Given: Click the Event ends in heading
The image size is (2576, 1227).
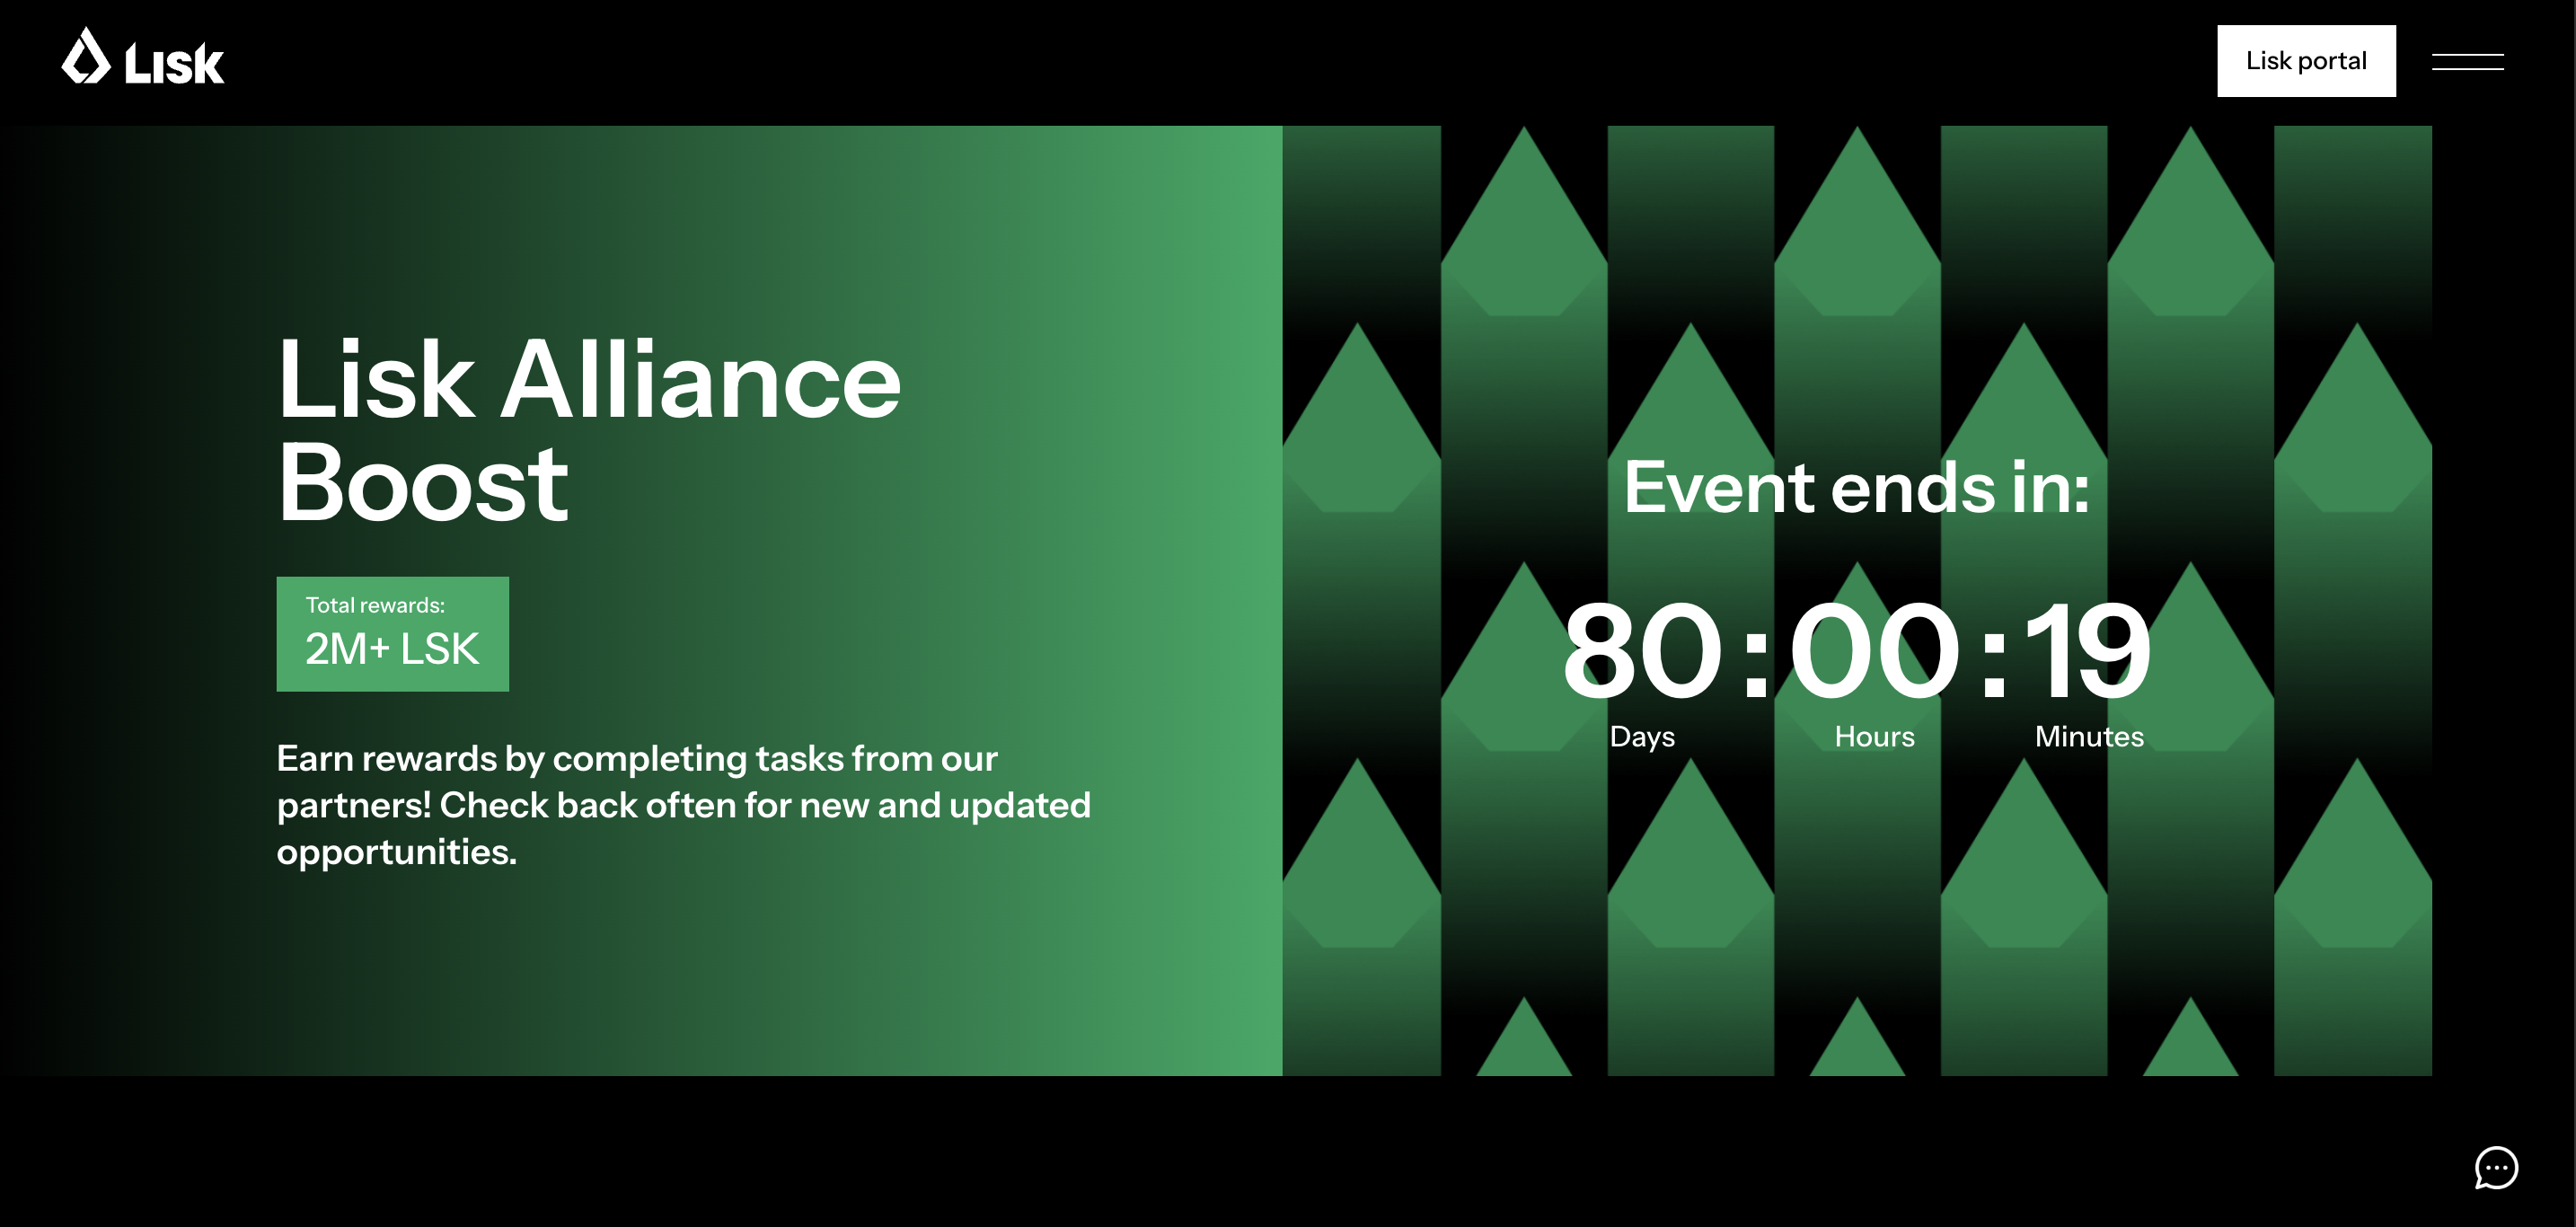Looking at the screenshot, I should click(x=1857, y=487).
